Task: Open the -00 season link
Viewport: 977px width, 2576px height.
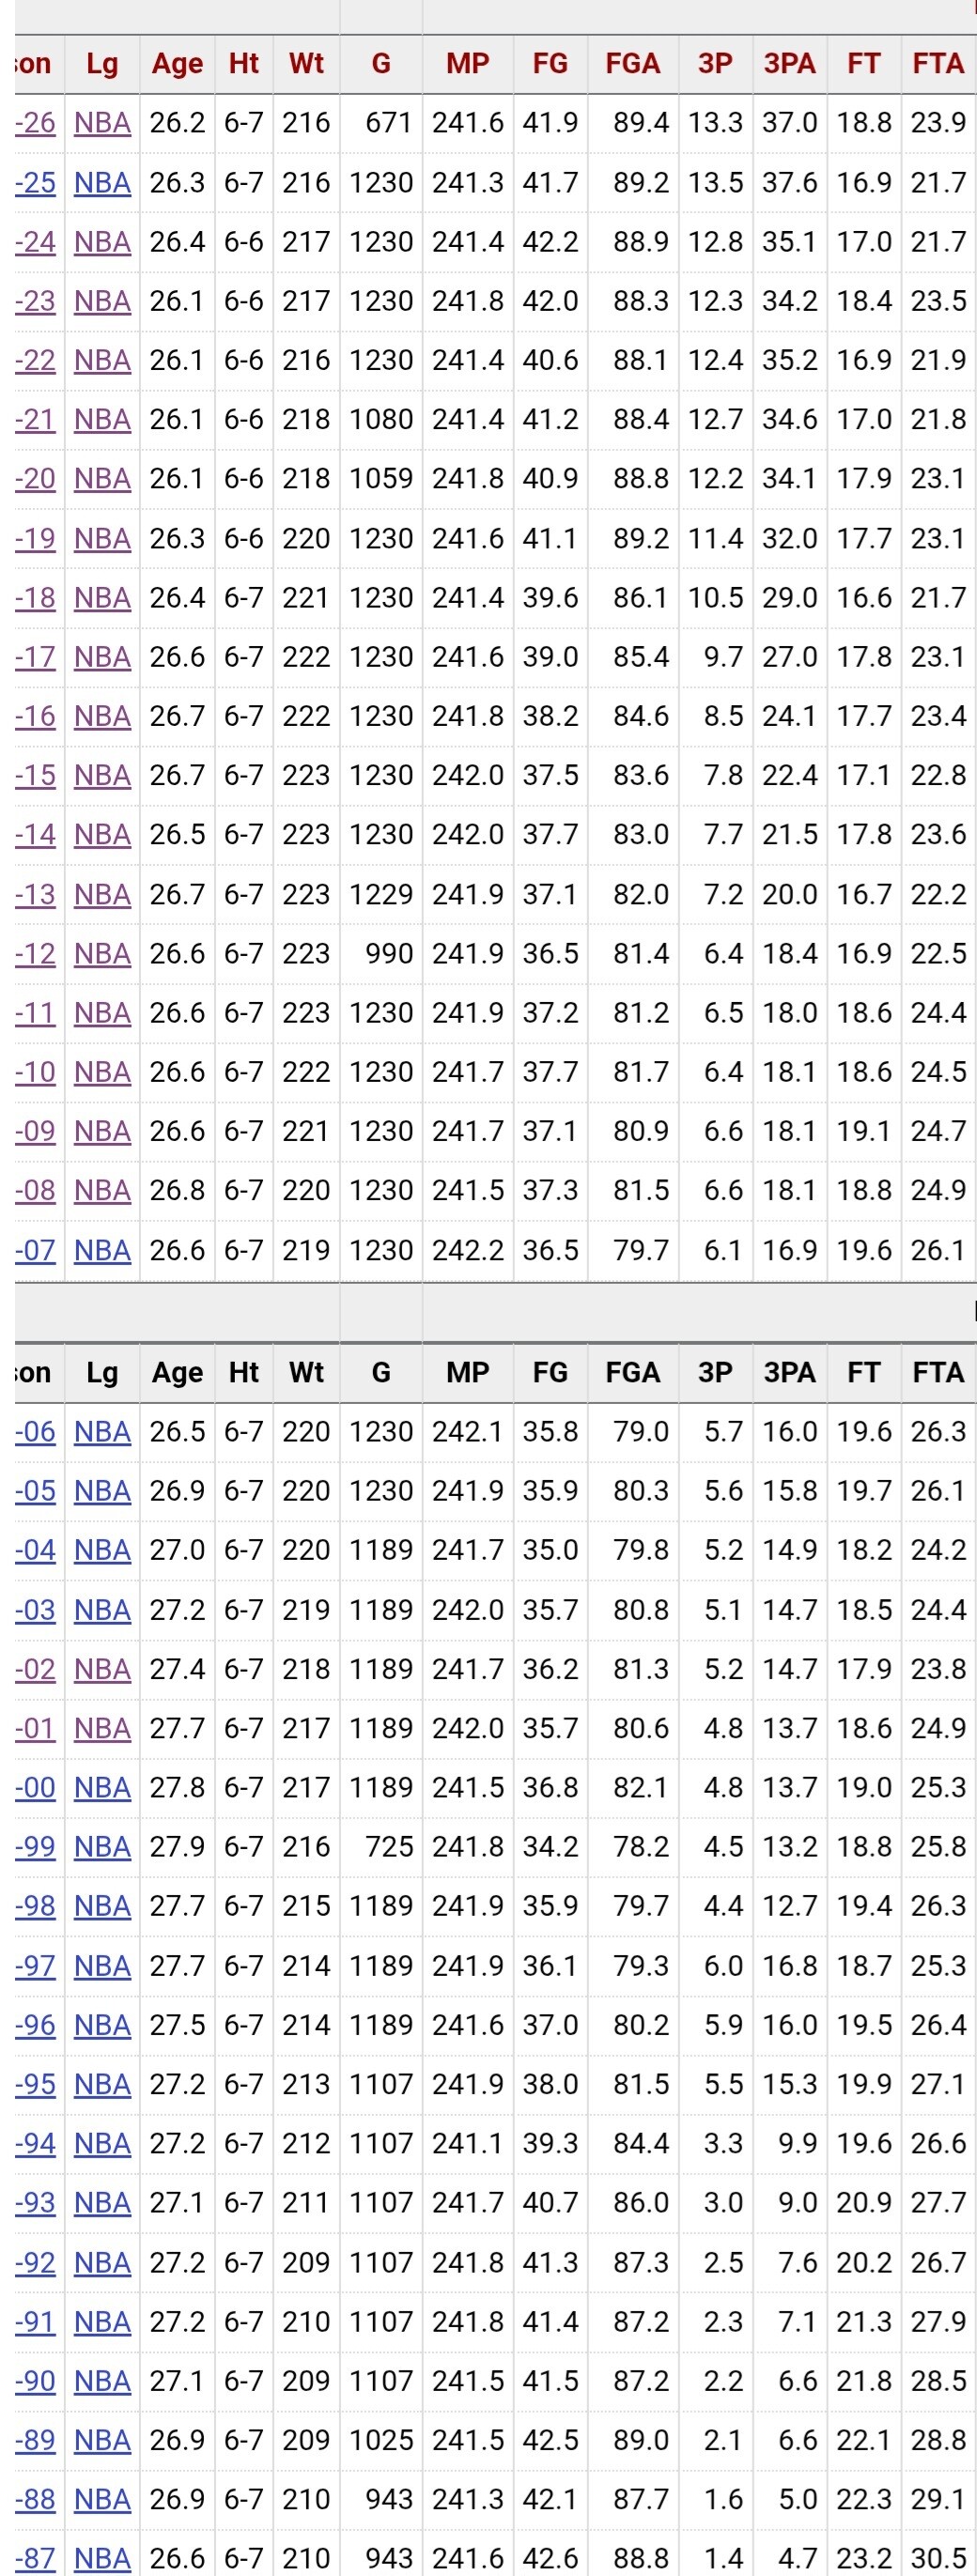Action: [36, 1788]
